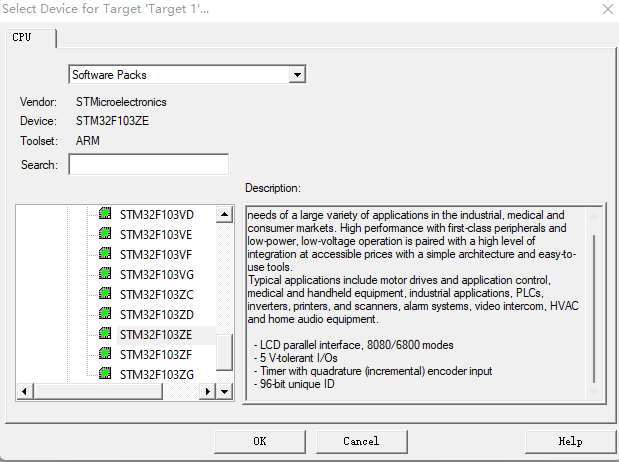Screen dimensions: 619x462
Task: Click the 'LCD parallel interface' description line
Action: (354, 345)
